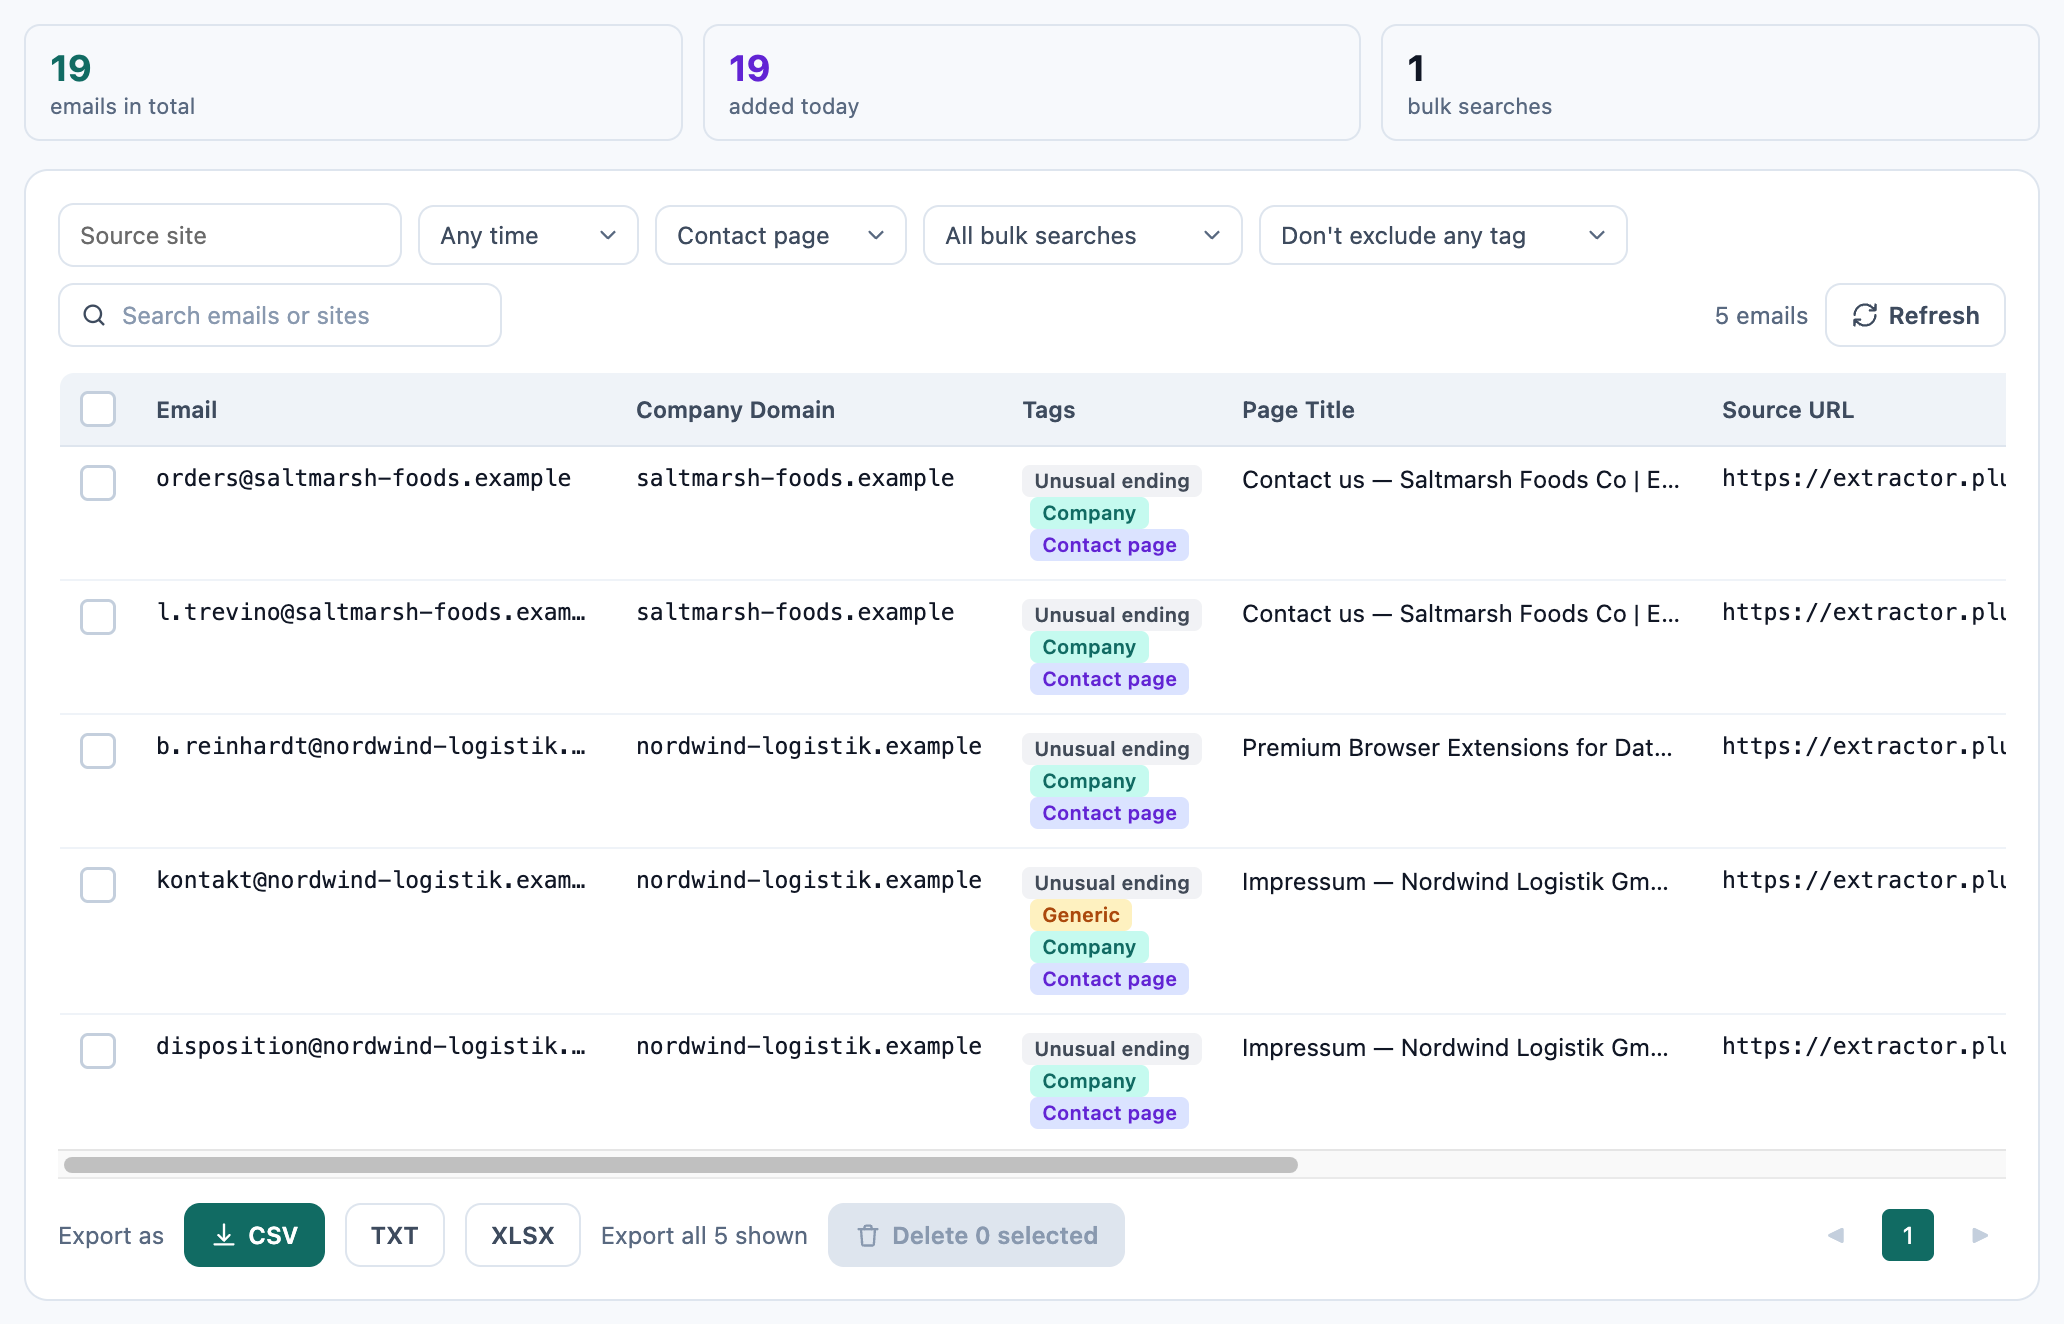Toggle the select-all checkbox in header

point(98,409)
